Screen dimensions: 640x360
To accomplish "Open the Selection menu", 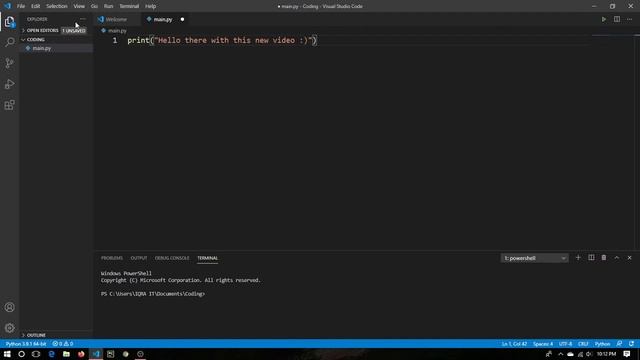I will (57, 6).
